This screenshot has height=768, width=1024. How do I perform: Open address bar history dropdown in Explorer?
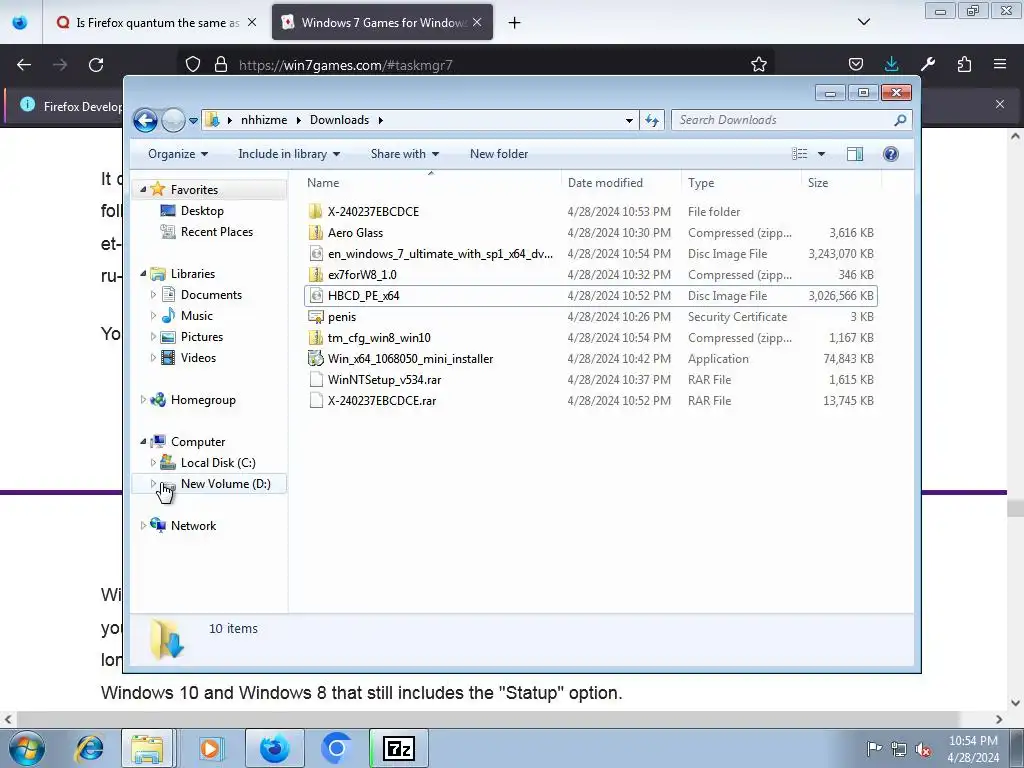(x=629, y=120)
